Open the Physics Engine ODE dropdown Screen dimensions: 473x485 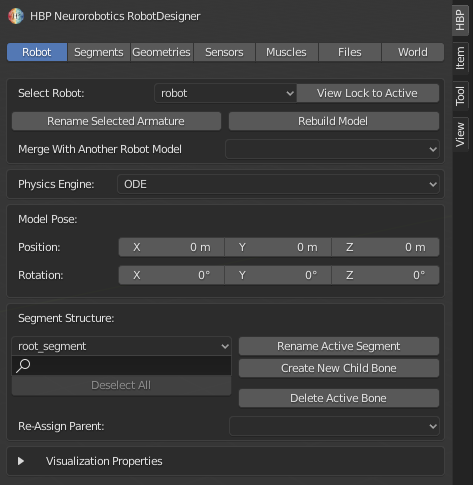tap(278, 184)
